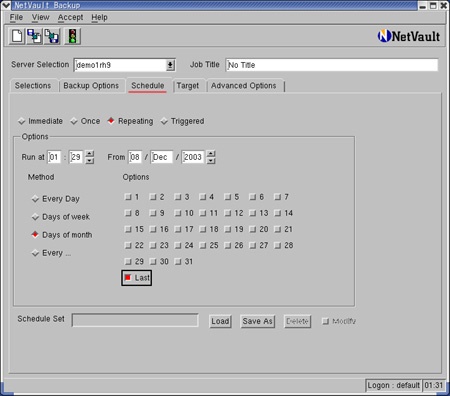This screenshot has width=450, height=396.
Task: Click the Schedule Set field
Action: point(135,320)
